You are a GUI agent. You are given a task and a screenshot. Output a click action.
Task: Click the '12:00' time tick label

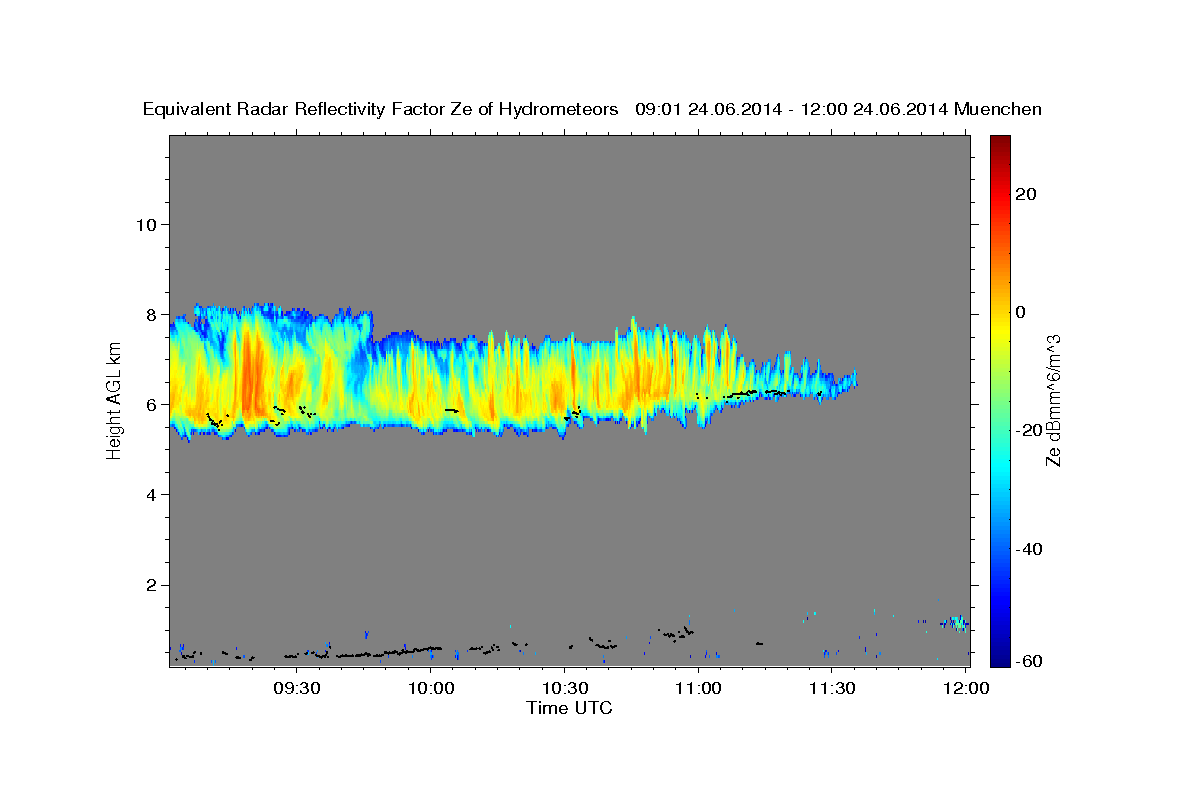point(967,688)
